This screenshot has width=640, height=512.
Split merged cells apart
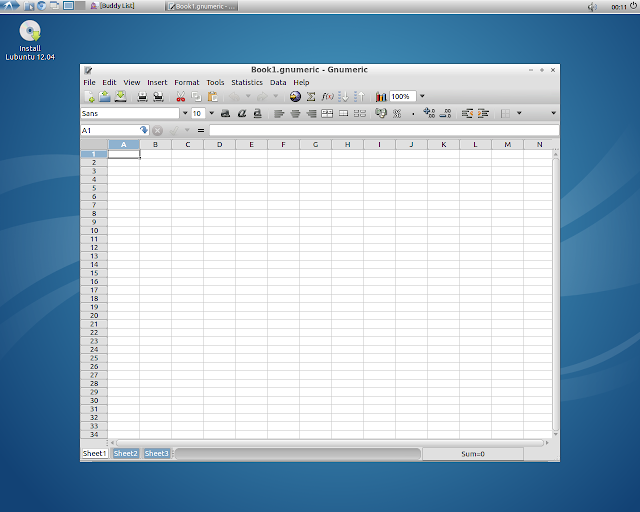360,114
